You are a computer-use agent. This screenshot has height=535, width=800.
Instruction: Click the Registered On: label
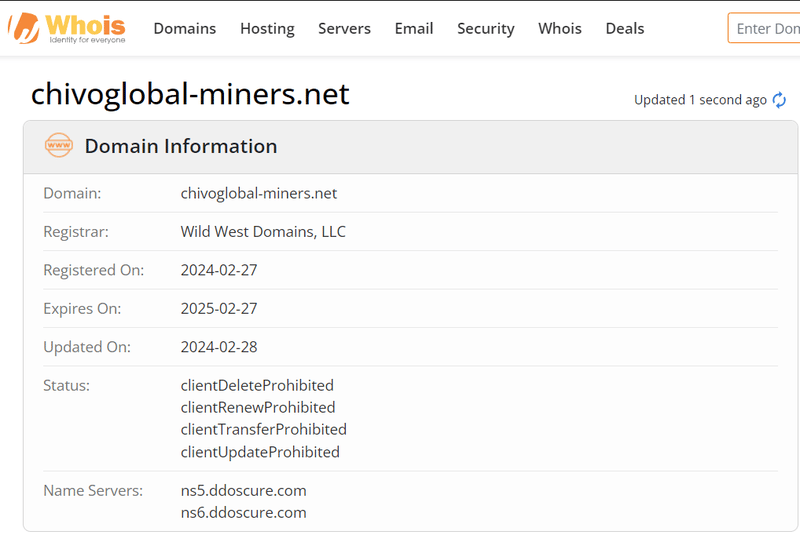coord(94,270)
